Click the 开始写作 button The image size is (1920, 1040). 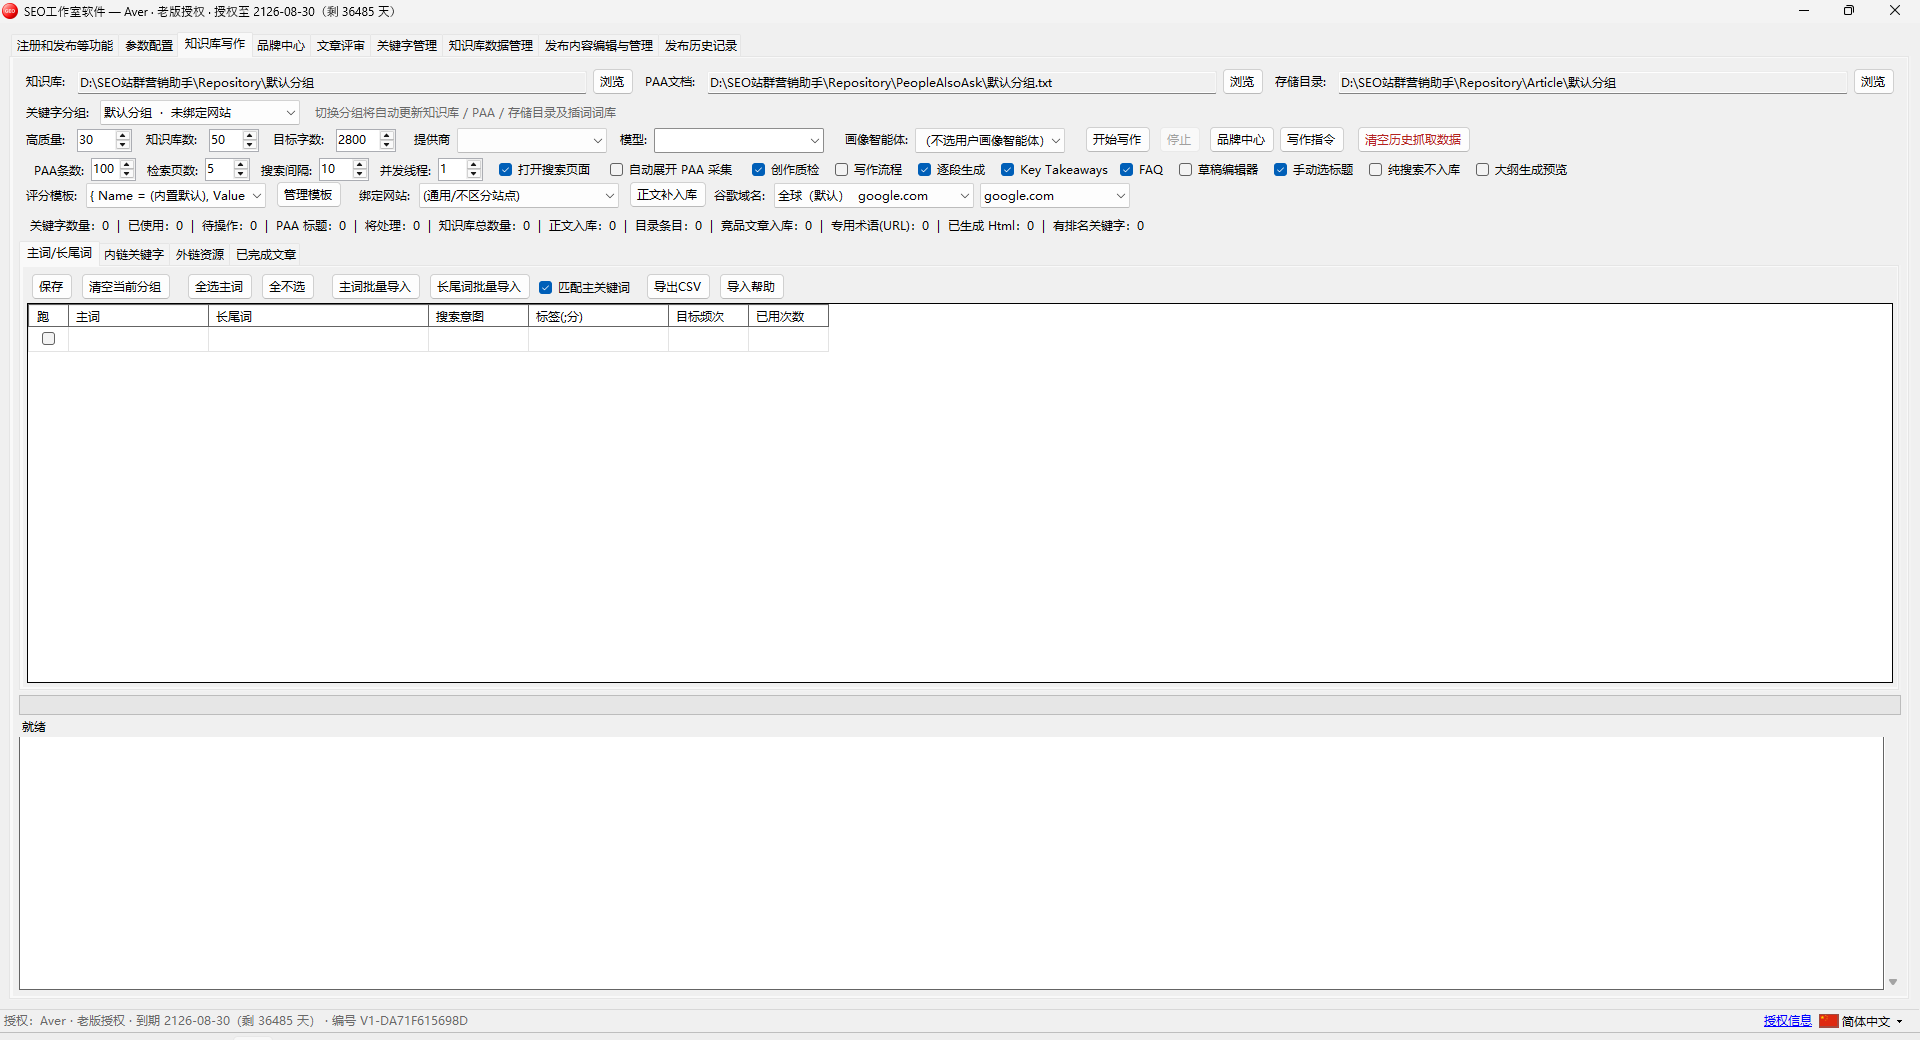1117,140
